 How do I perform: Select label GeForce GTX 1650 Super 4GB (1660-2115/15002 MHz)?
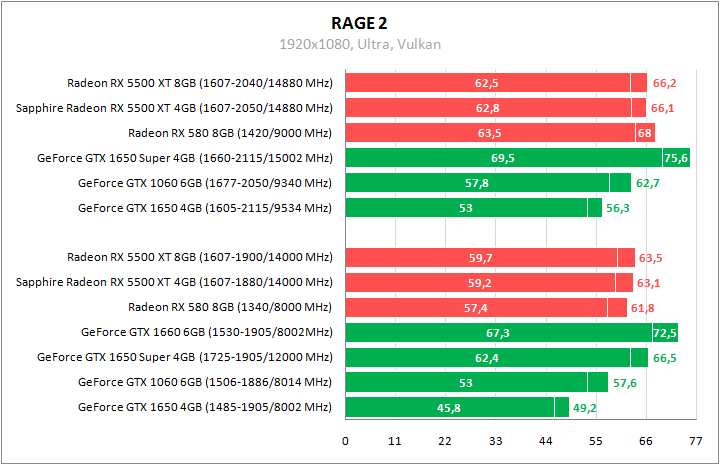185,158
